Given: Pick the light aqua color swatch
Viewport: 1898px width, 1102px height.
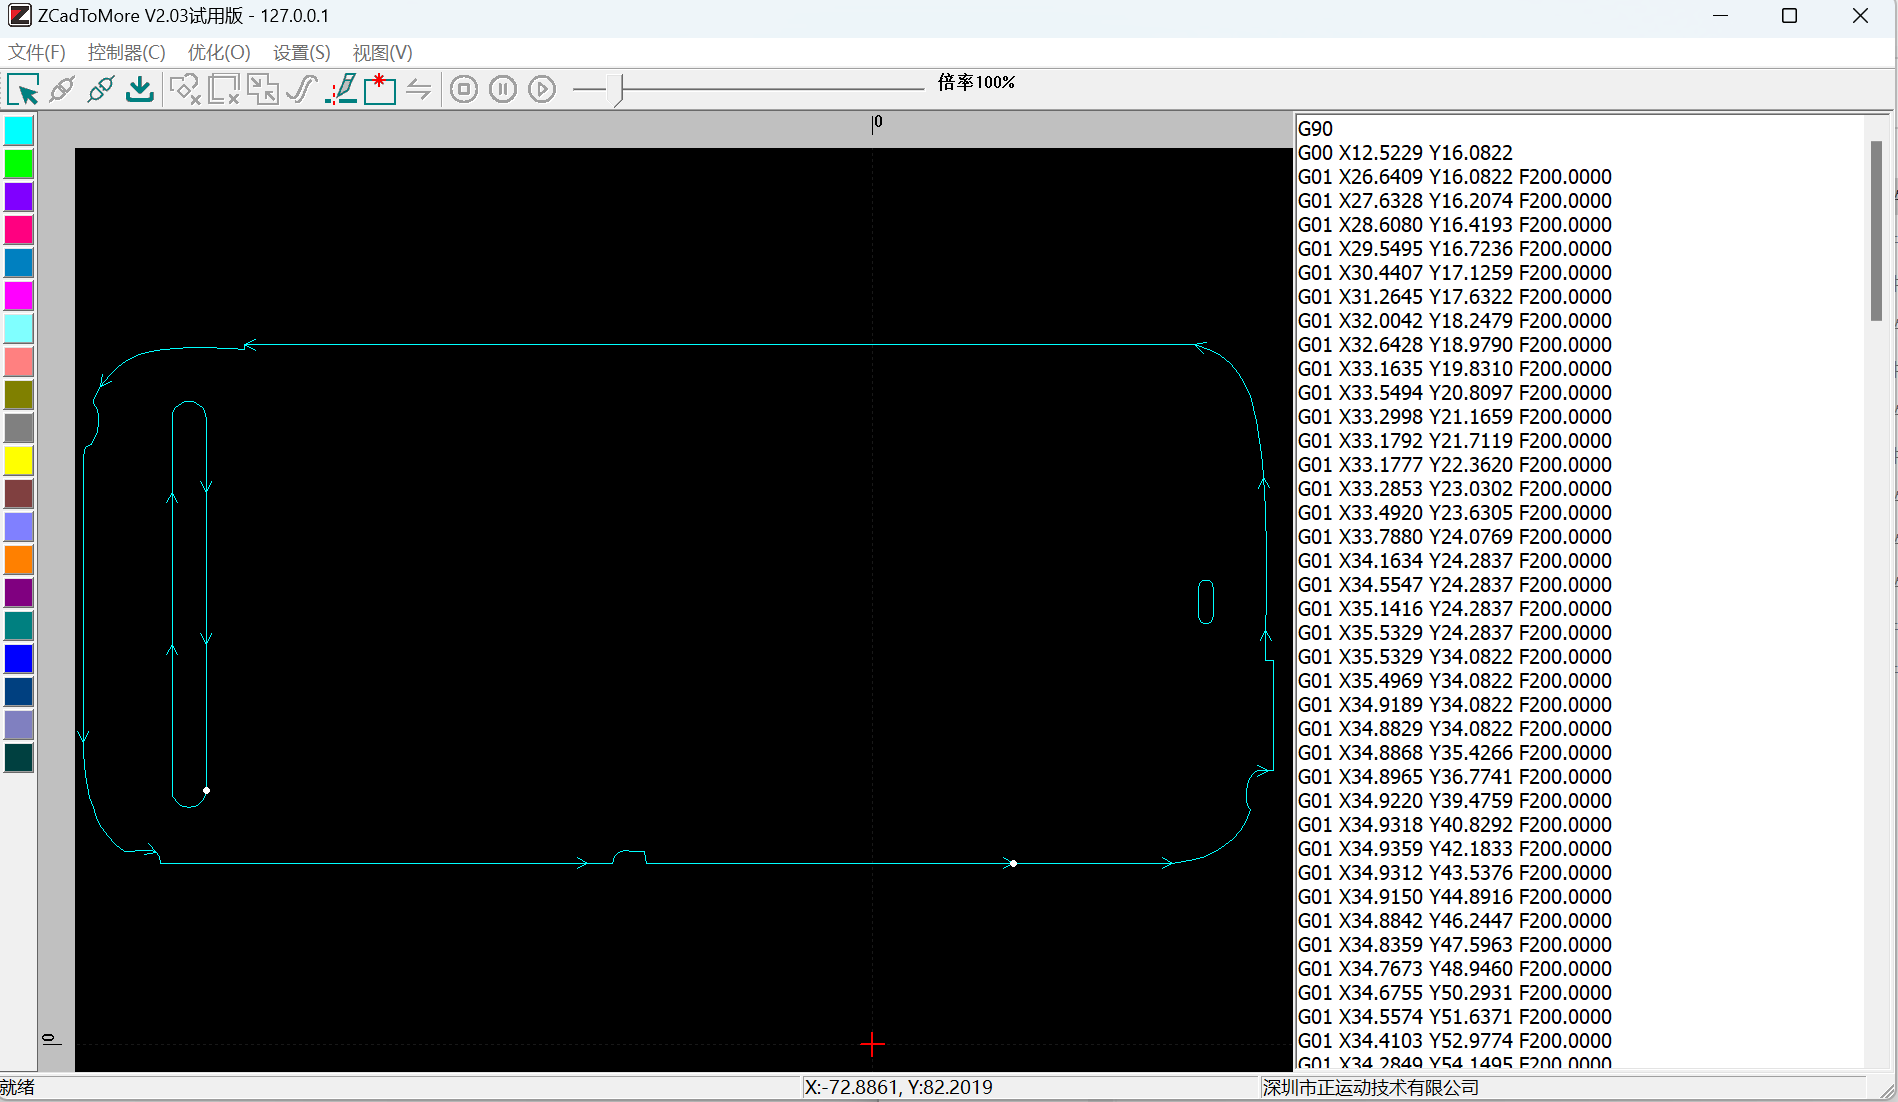Looking at the screenshot, I should pyautogui.click(x=19, y=329).
